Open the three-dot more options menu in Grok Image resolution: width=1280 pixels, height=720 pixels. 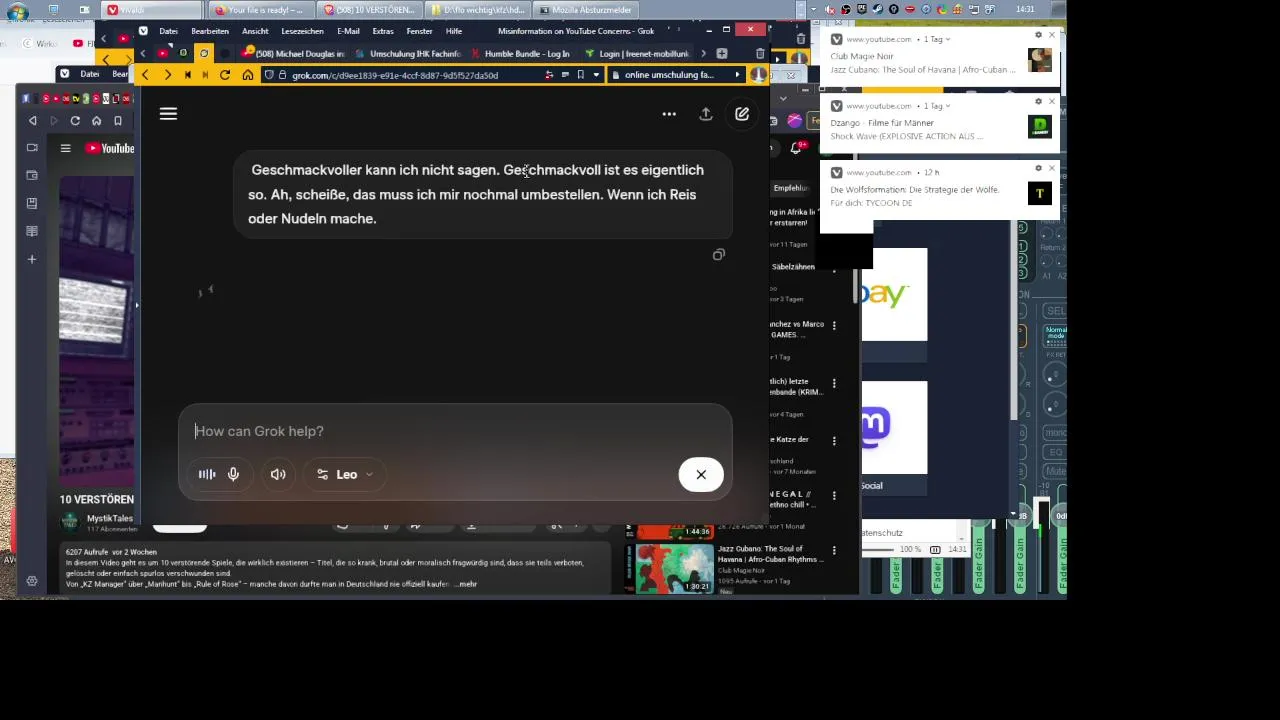(669, 114)
